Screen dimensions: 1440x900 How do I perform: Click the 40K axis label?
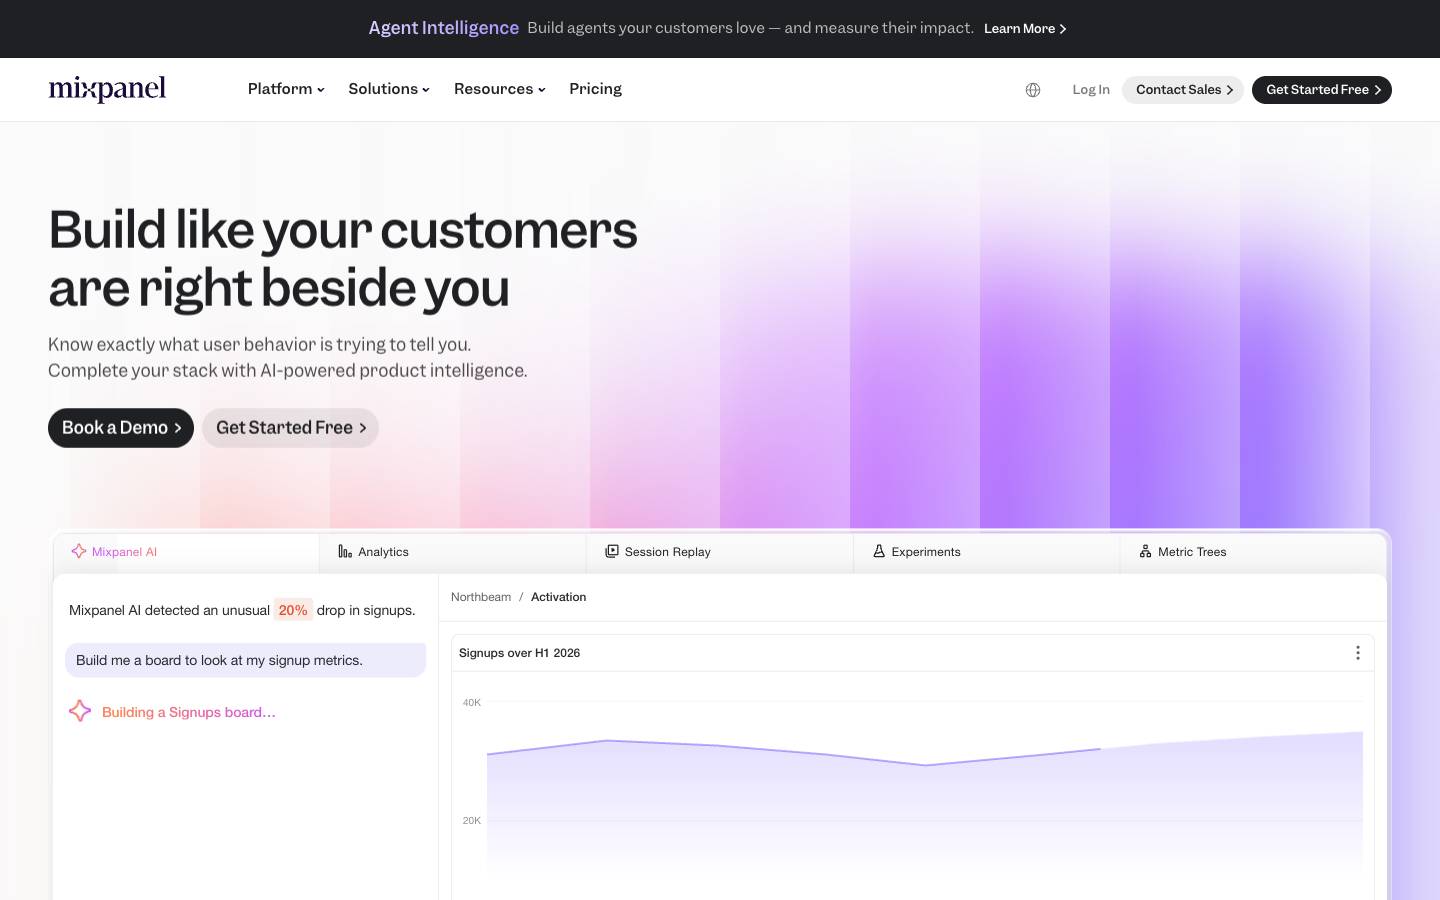pyautogui.click(x=472, y=703)
